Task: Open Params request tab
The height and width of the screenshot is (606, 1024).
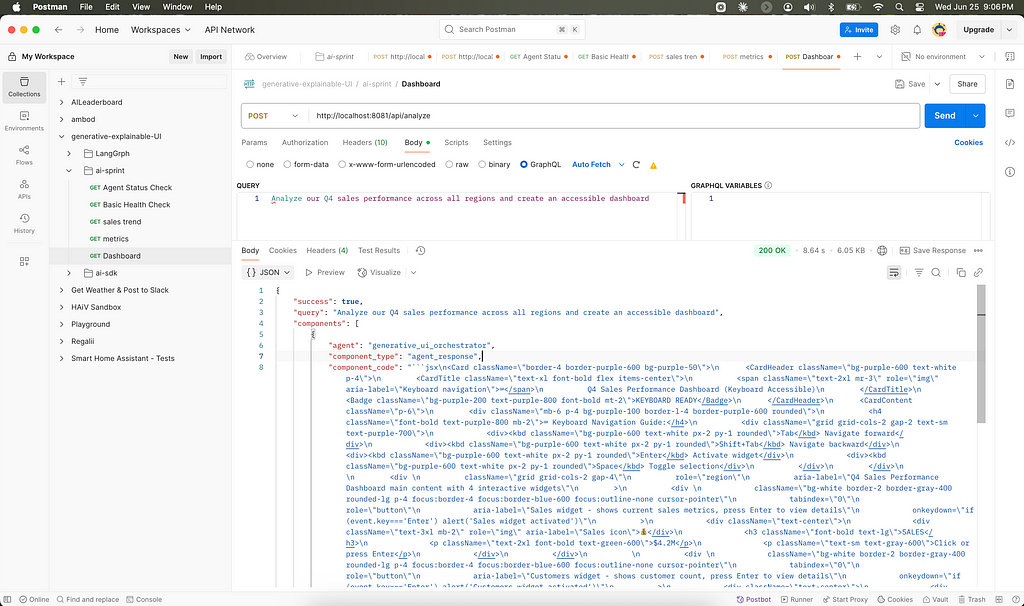Action: [254, 142]
